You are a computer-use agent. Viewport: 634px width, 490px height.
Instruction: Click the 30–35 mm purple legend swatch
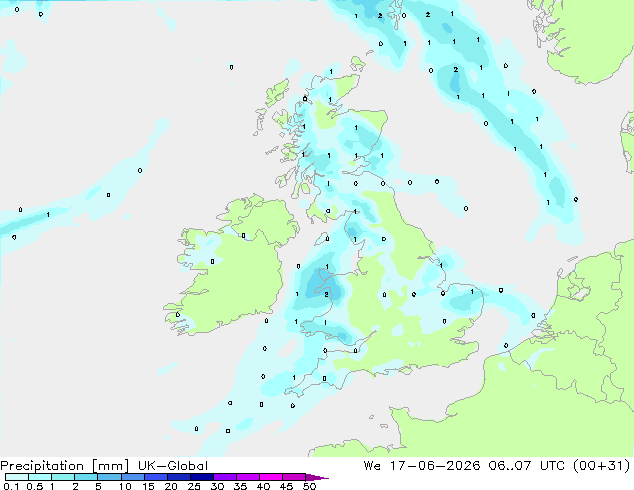pos(224,477)
